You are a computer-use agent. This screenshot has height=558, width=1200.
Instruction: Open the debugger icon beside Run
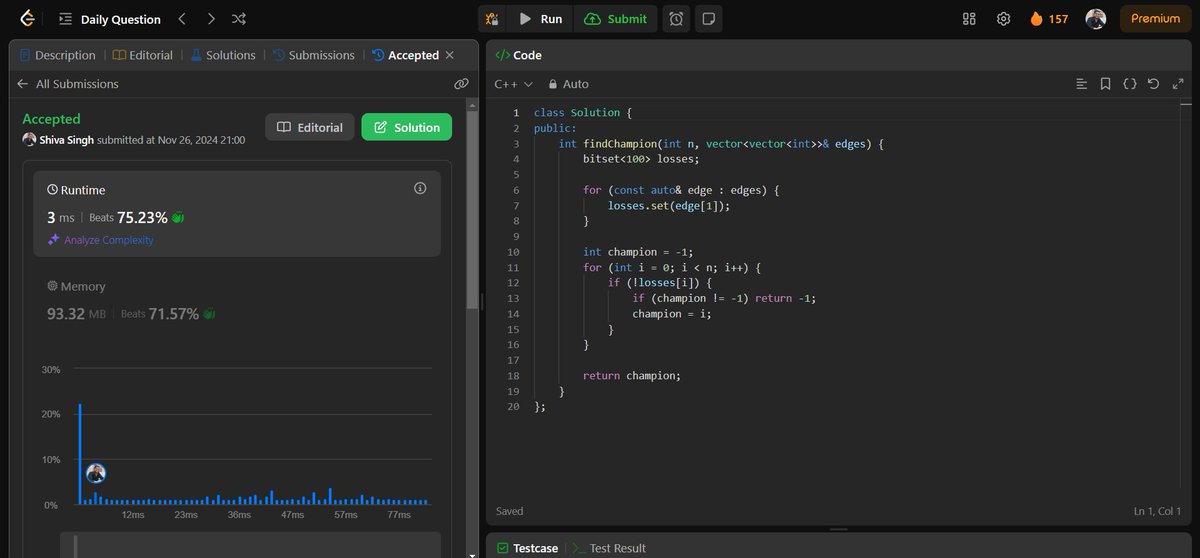(x=491, y=19)
